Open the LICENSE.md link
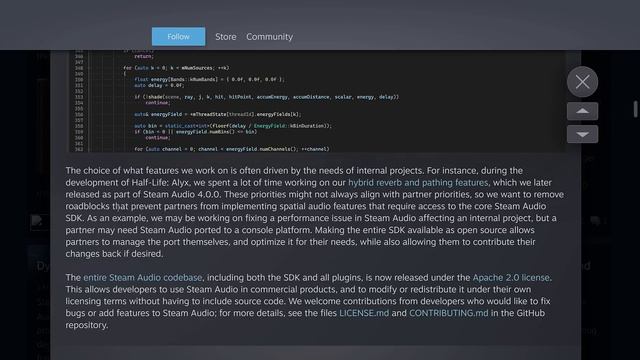 (364, 313)
